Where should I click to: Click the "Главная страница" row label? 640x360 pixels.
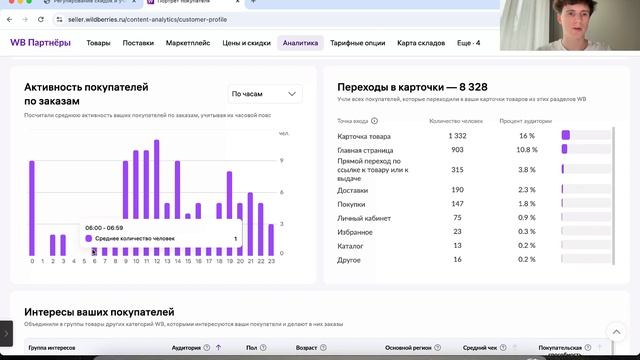[365, 150]
